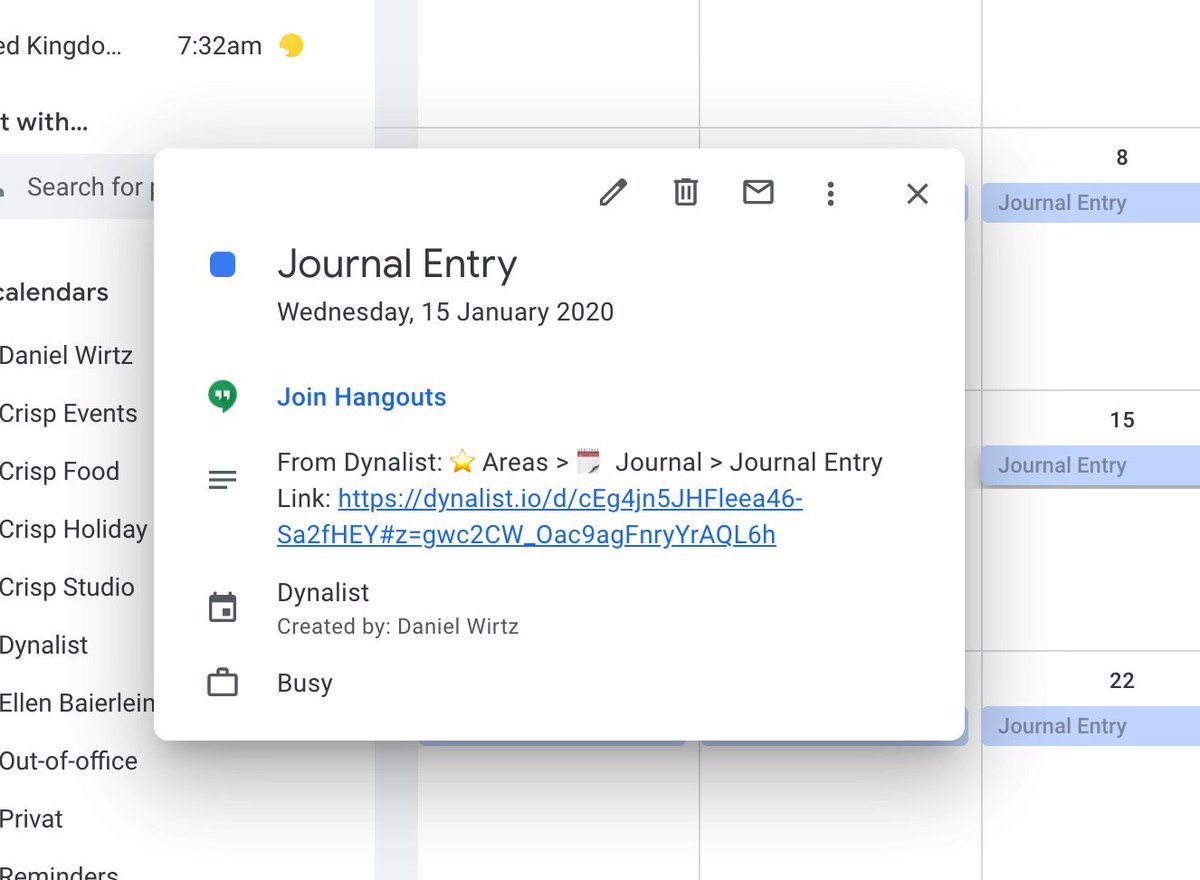The width and height of the screenshot is (1200, 880).
Task: Select the Crisp Events calendar
Action: (68, 413)
